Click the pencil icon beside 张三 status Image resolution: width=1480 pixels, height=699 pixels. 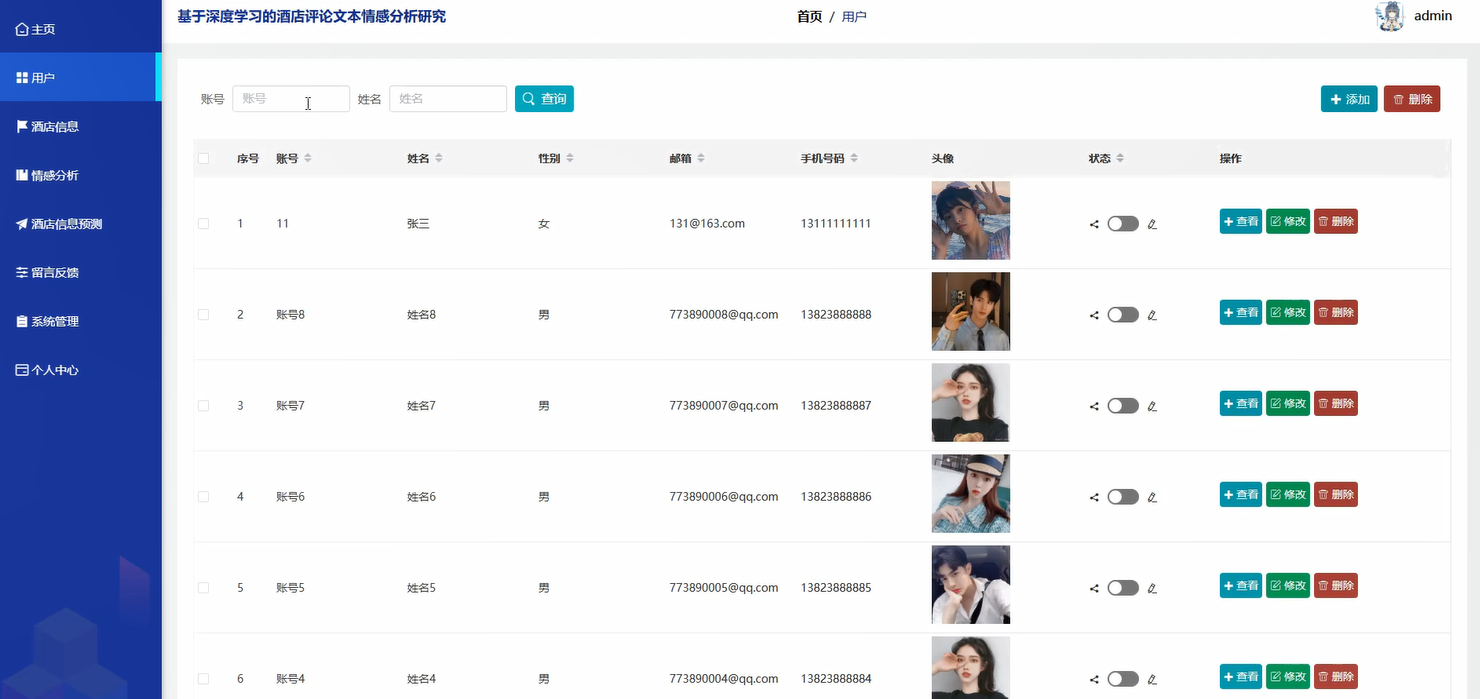point(1152,224)
